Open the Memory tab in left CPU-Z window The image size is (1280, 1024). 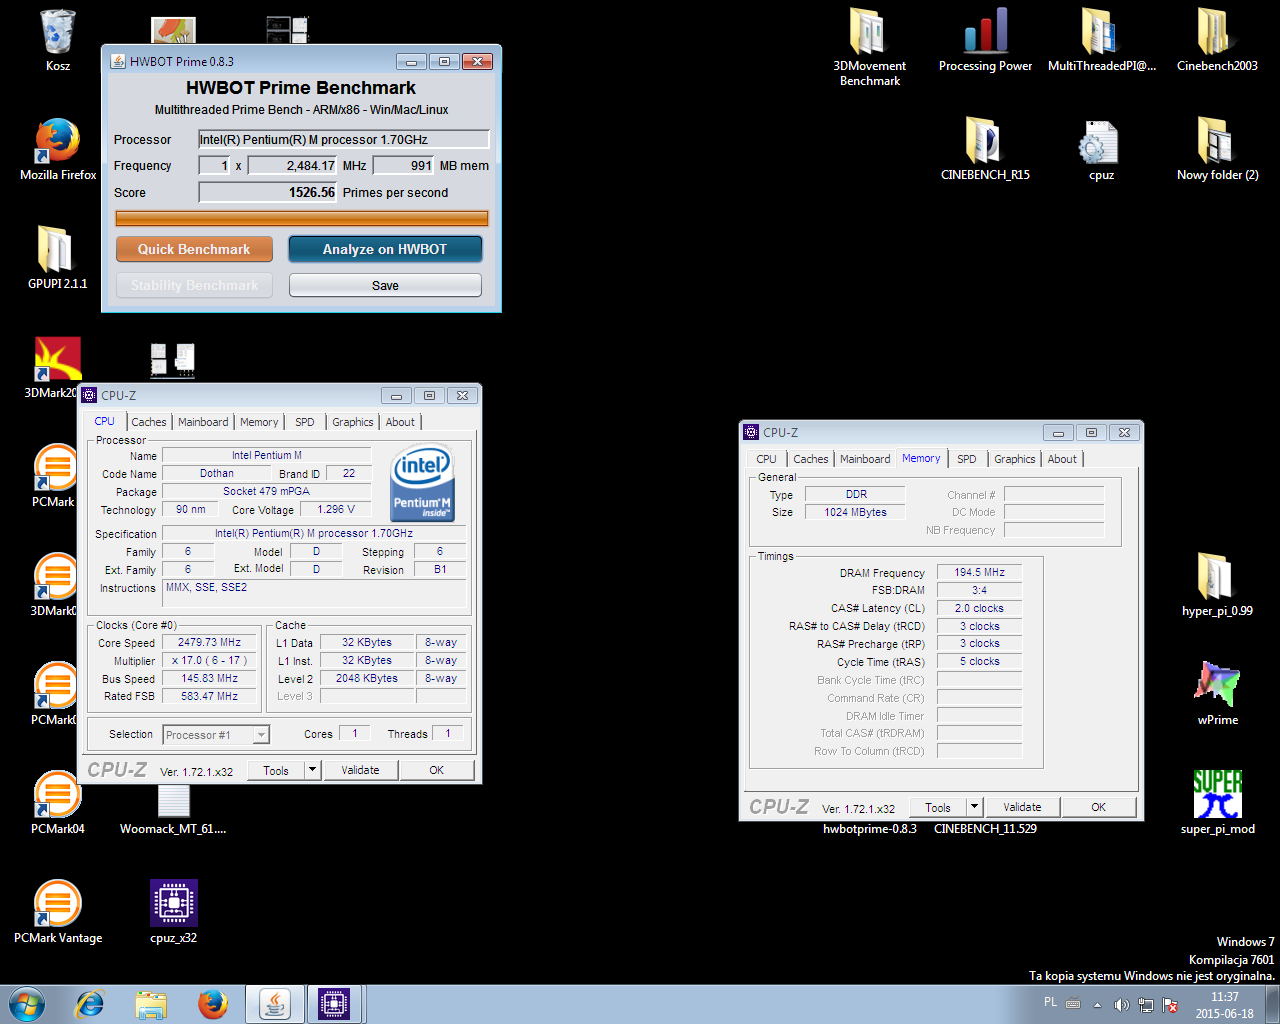pos(259,422)
